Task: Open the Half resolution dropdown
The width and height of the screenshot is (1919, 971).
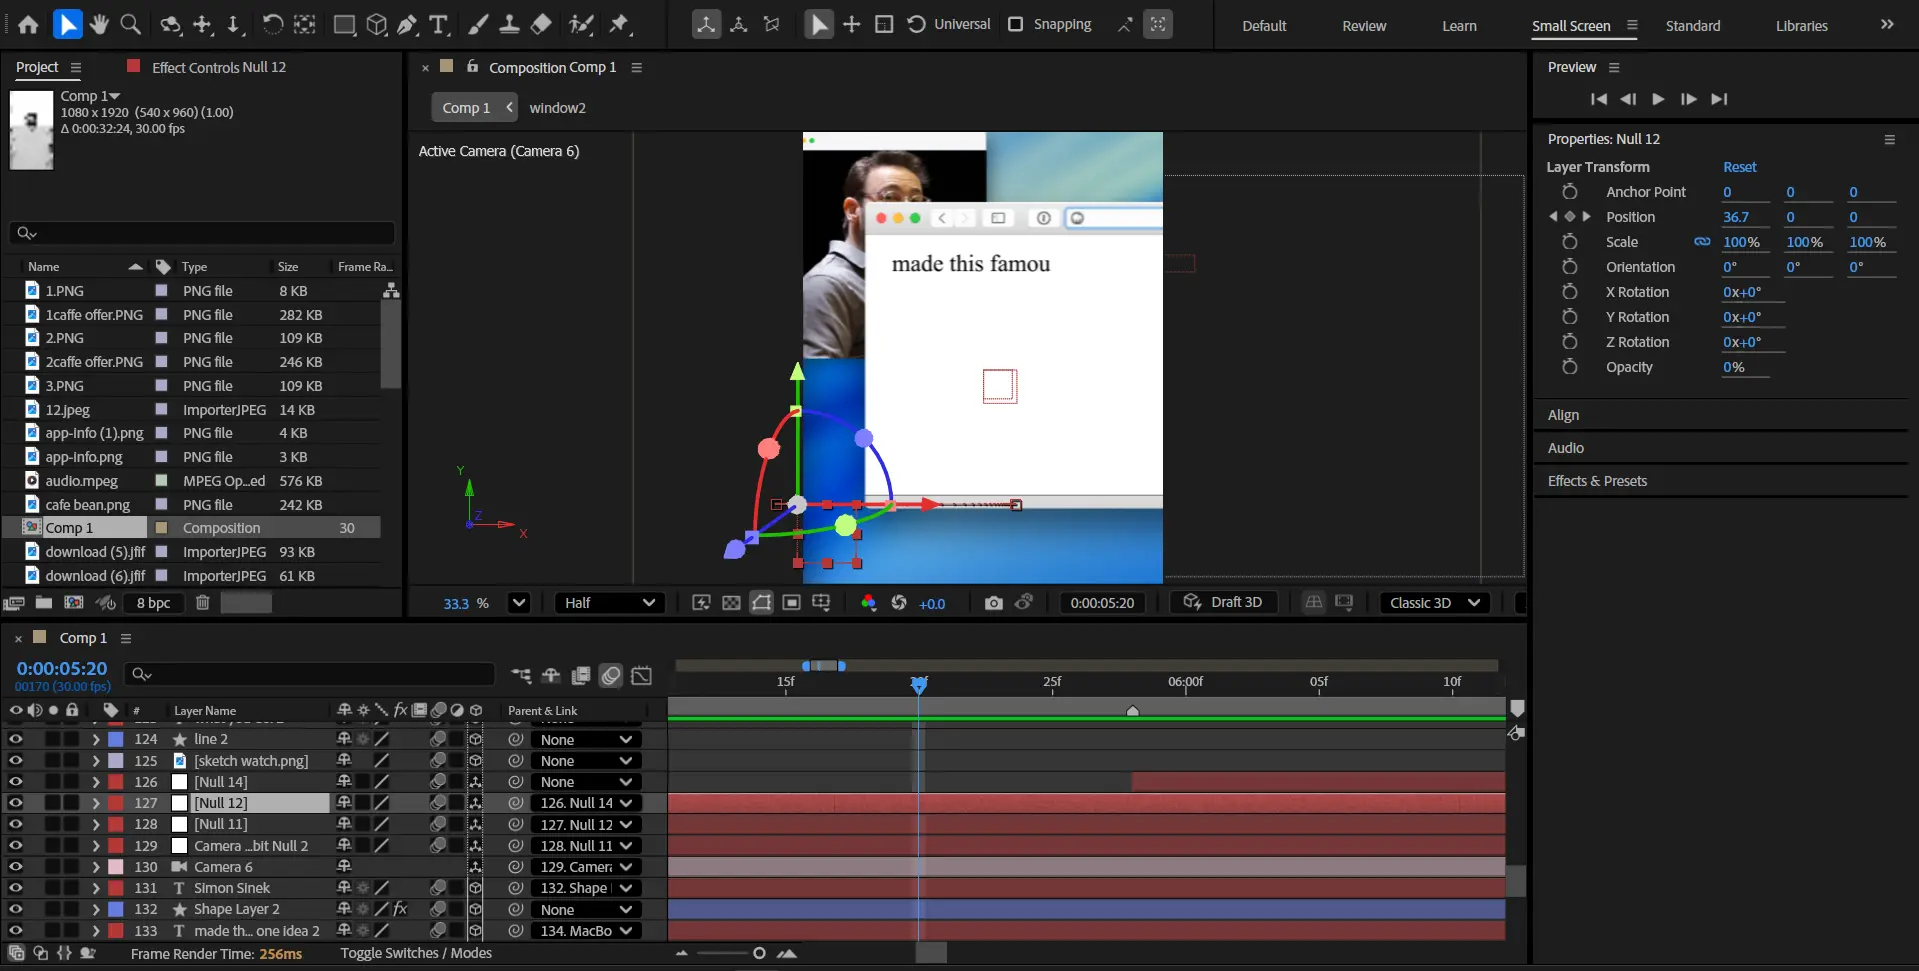Action: click(x=609, y=603)
